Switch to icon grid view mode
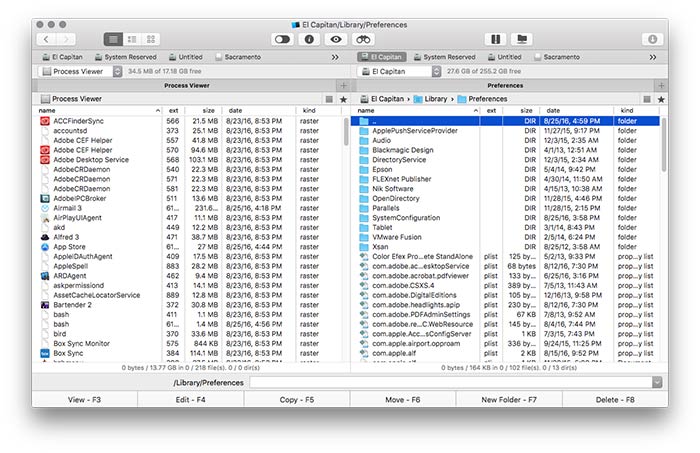Image resolution: width=700 pixels, height=453 pixels. coord(151,39)
